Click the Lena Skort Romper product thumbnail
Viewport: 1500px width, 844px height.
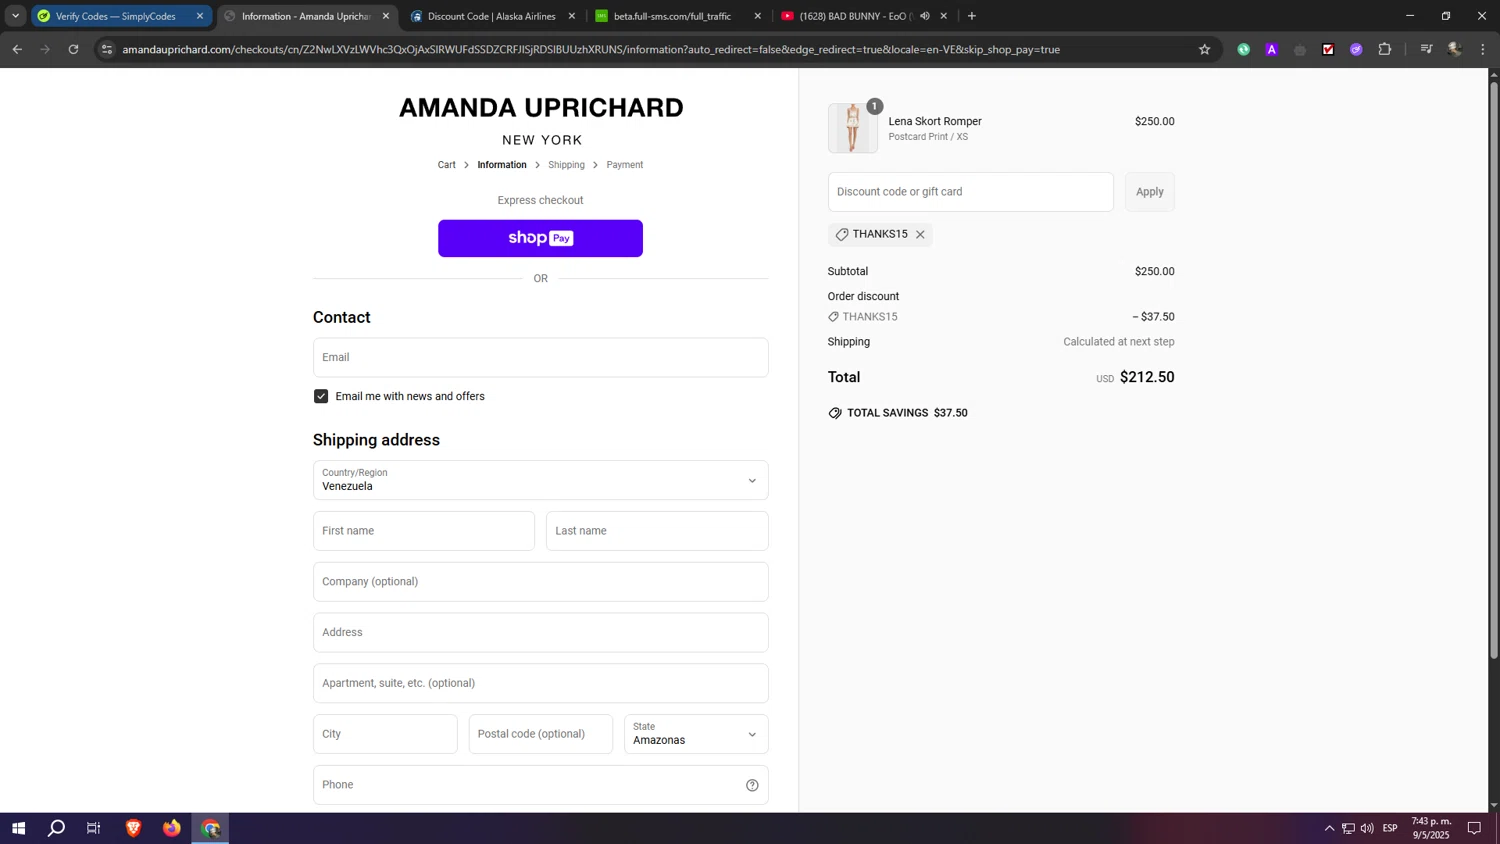[853, 128]
